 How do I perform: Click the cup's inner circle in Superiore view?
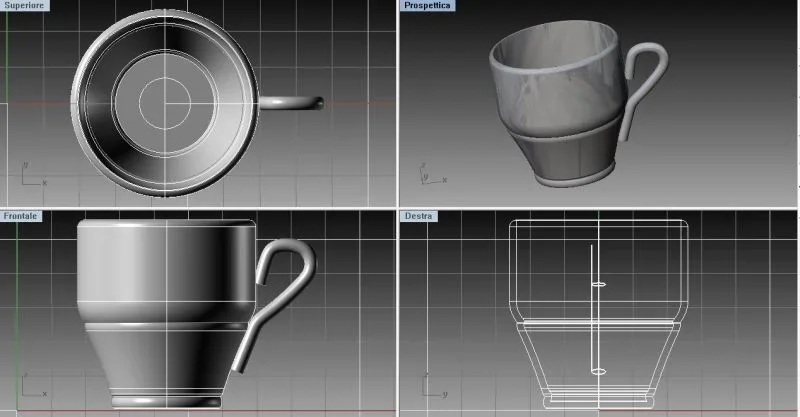(165, 104)
